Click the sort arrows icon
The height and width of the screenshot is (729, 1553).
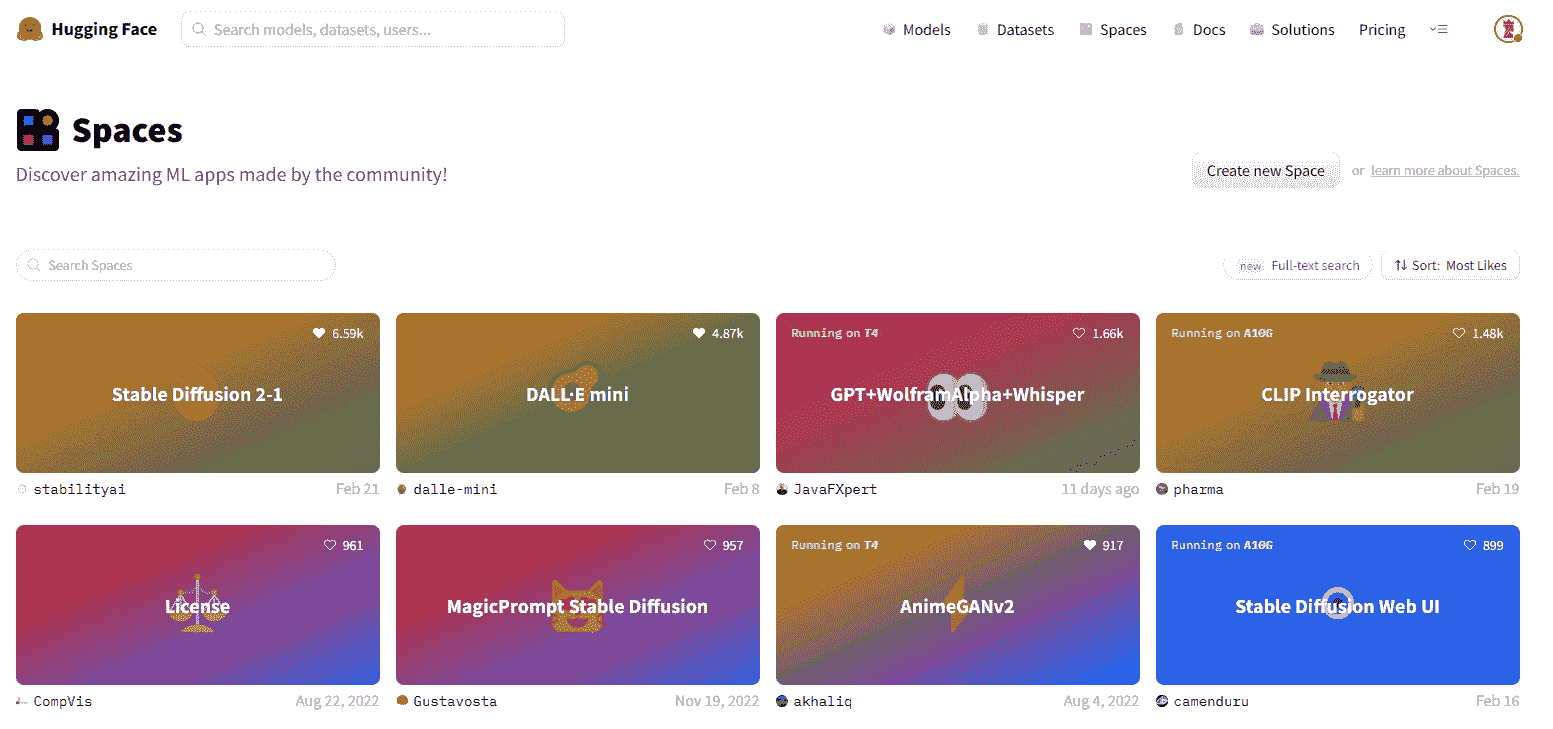[x=1401, y=265]
